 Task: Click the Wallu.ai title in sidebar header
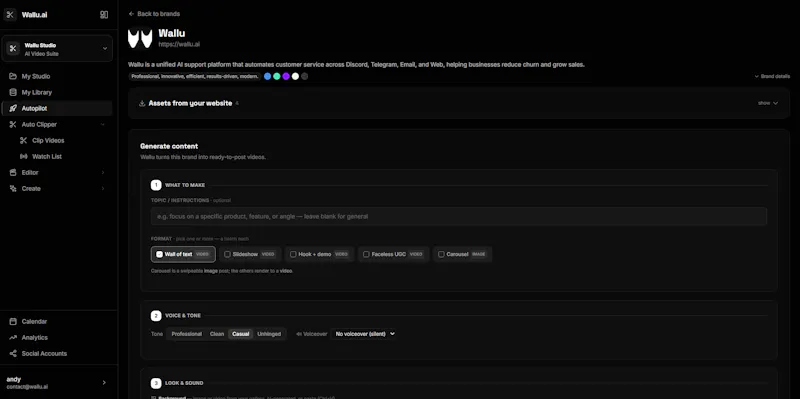click(x=35, y=15)
